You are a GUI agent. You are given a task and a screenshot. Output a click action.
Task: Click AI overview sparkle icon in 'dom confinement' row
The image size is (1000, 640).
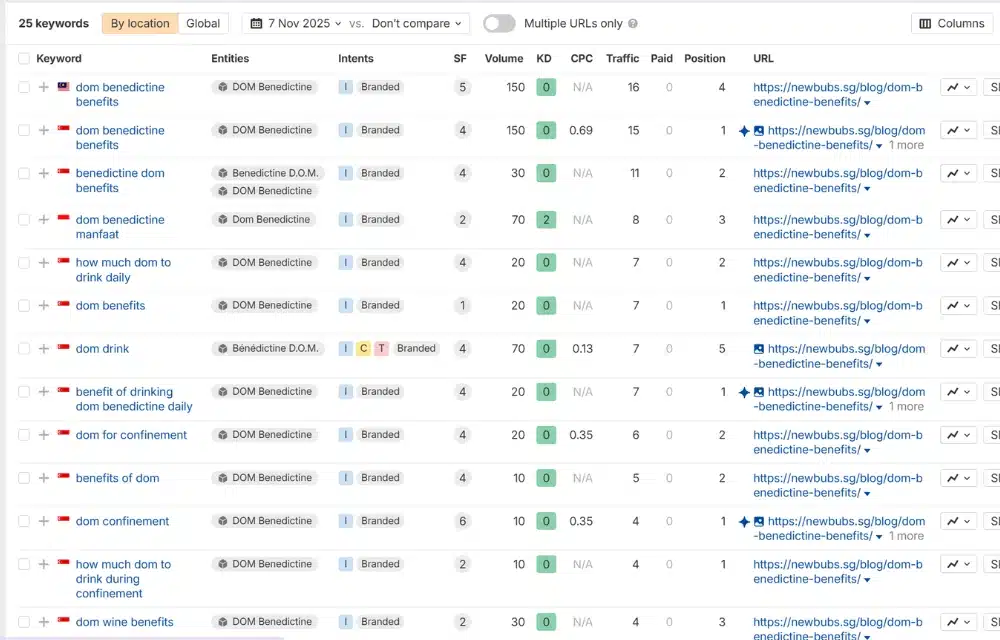(x=744, y=521)
